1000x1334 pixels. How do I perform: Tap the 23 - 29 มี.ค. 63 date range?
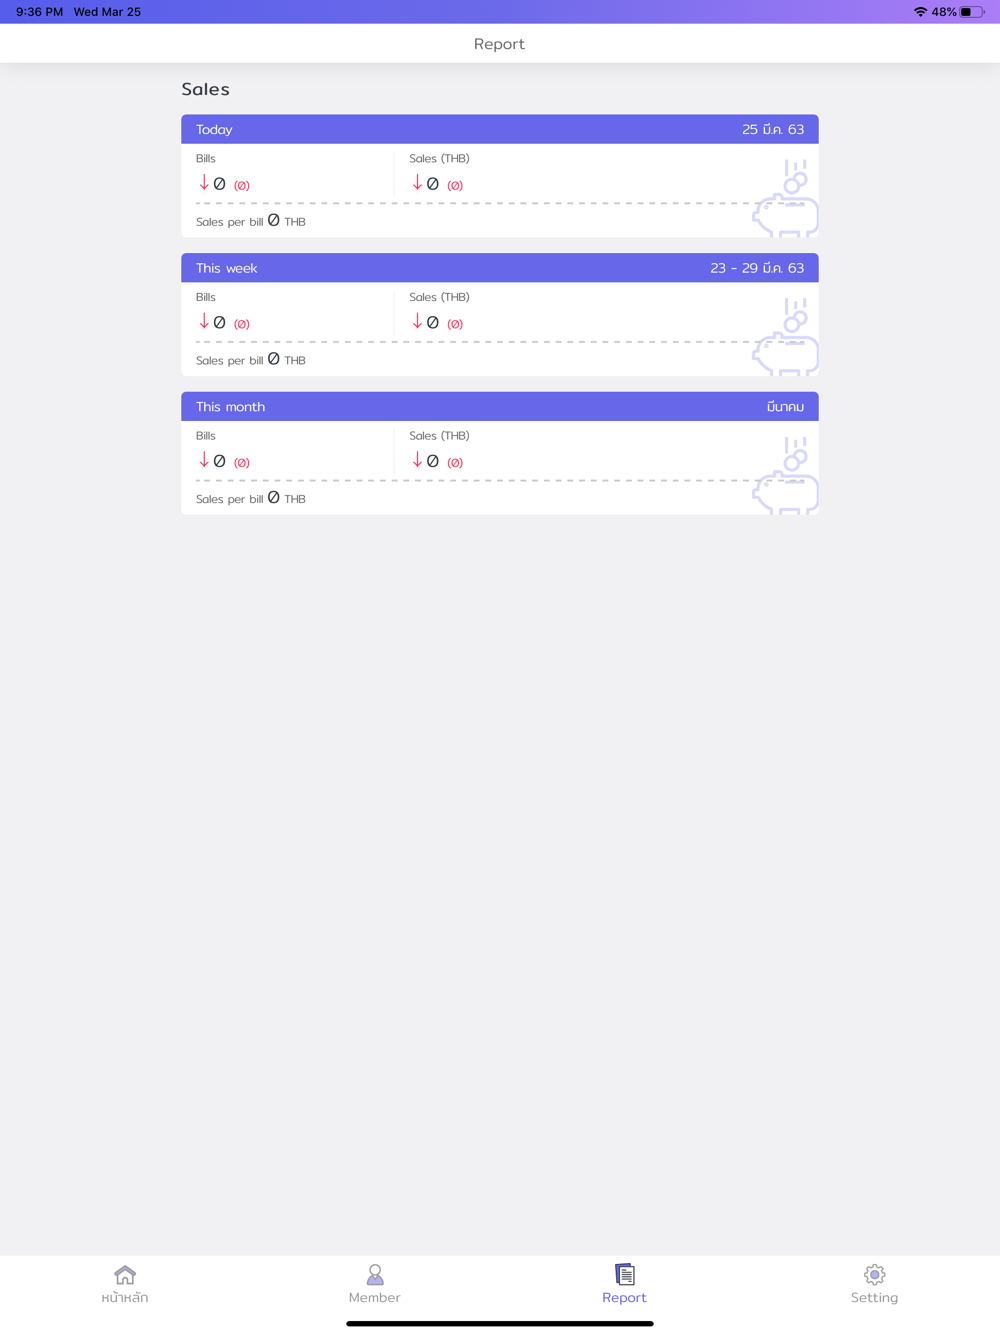click(757, 268)
